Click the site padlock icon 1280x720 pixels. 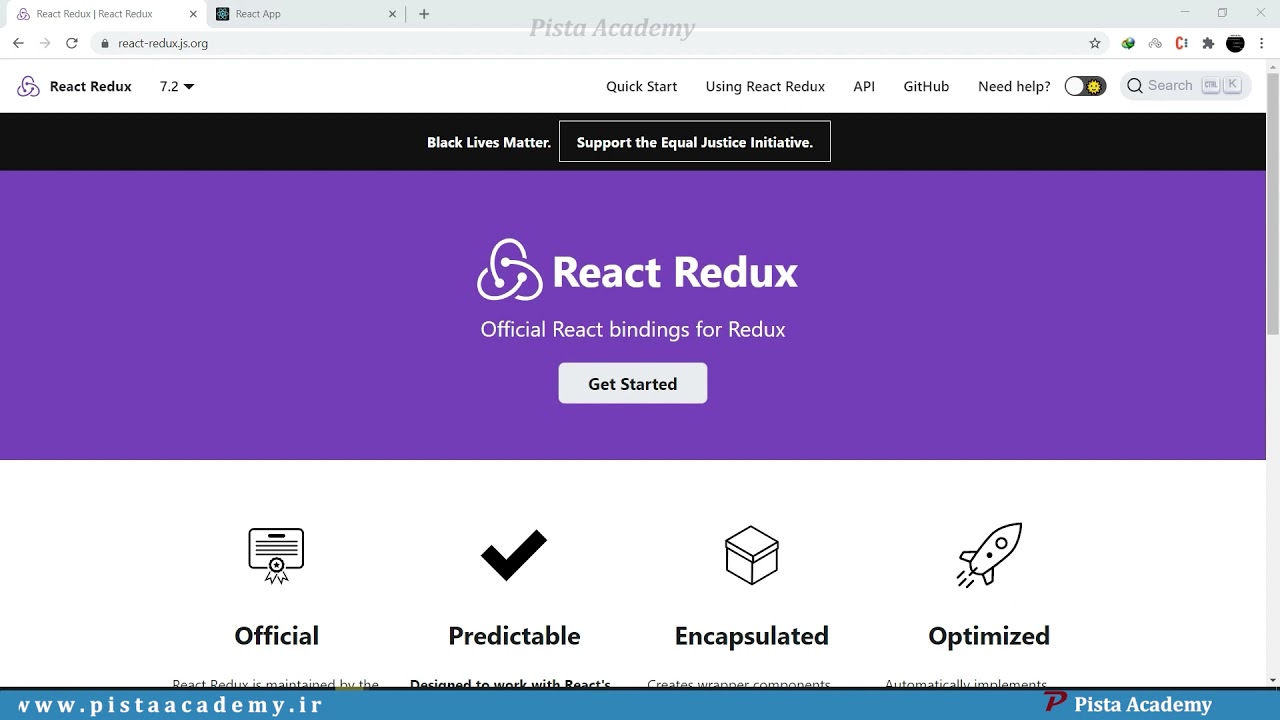coord(104,43)
